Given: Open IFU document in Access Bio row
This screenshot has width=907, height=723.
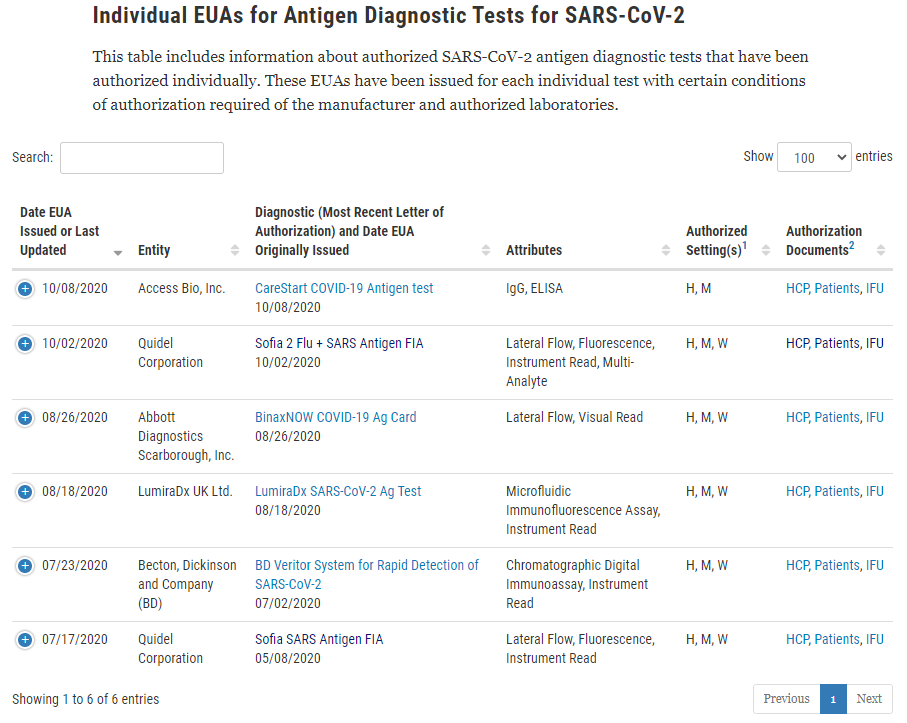Looking at the screenshot, I should 875,288.
